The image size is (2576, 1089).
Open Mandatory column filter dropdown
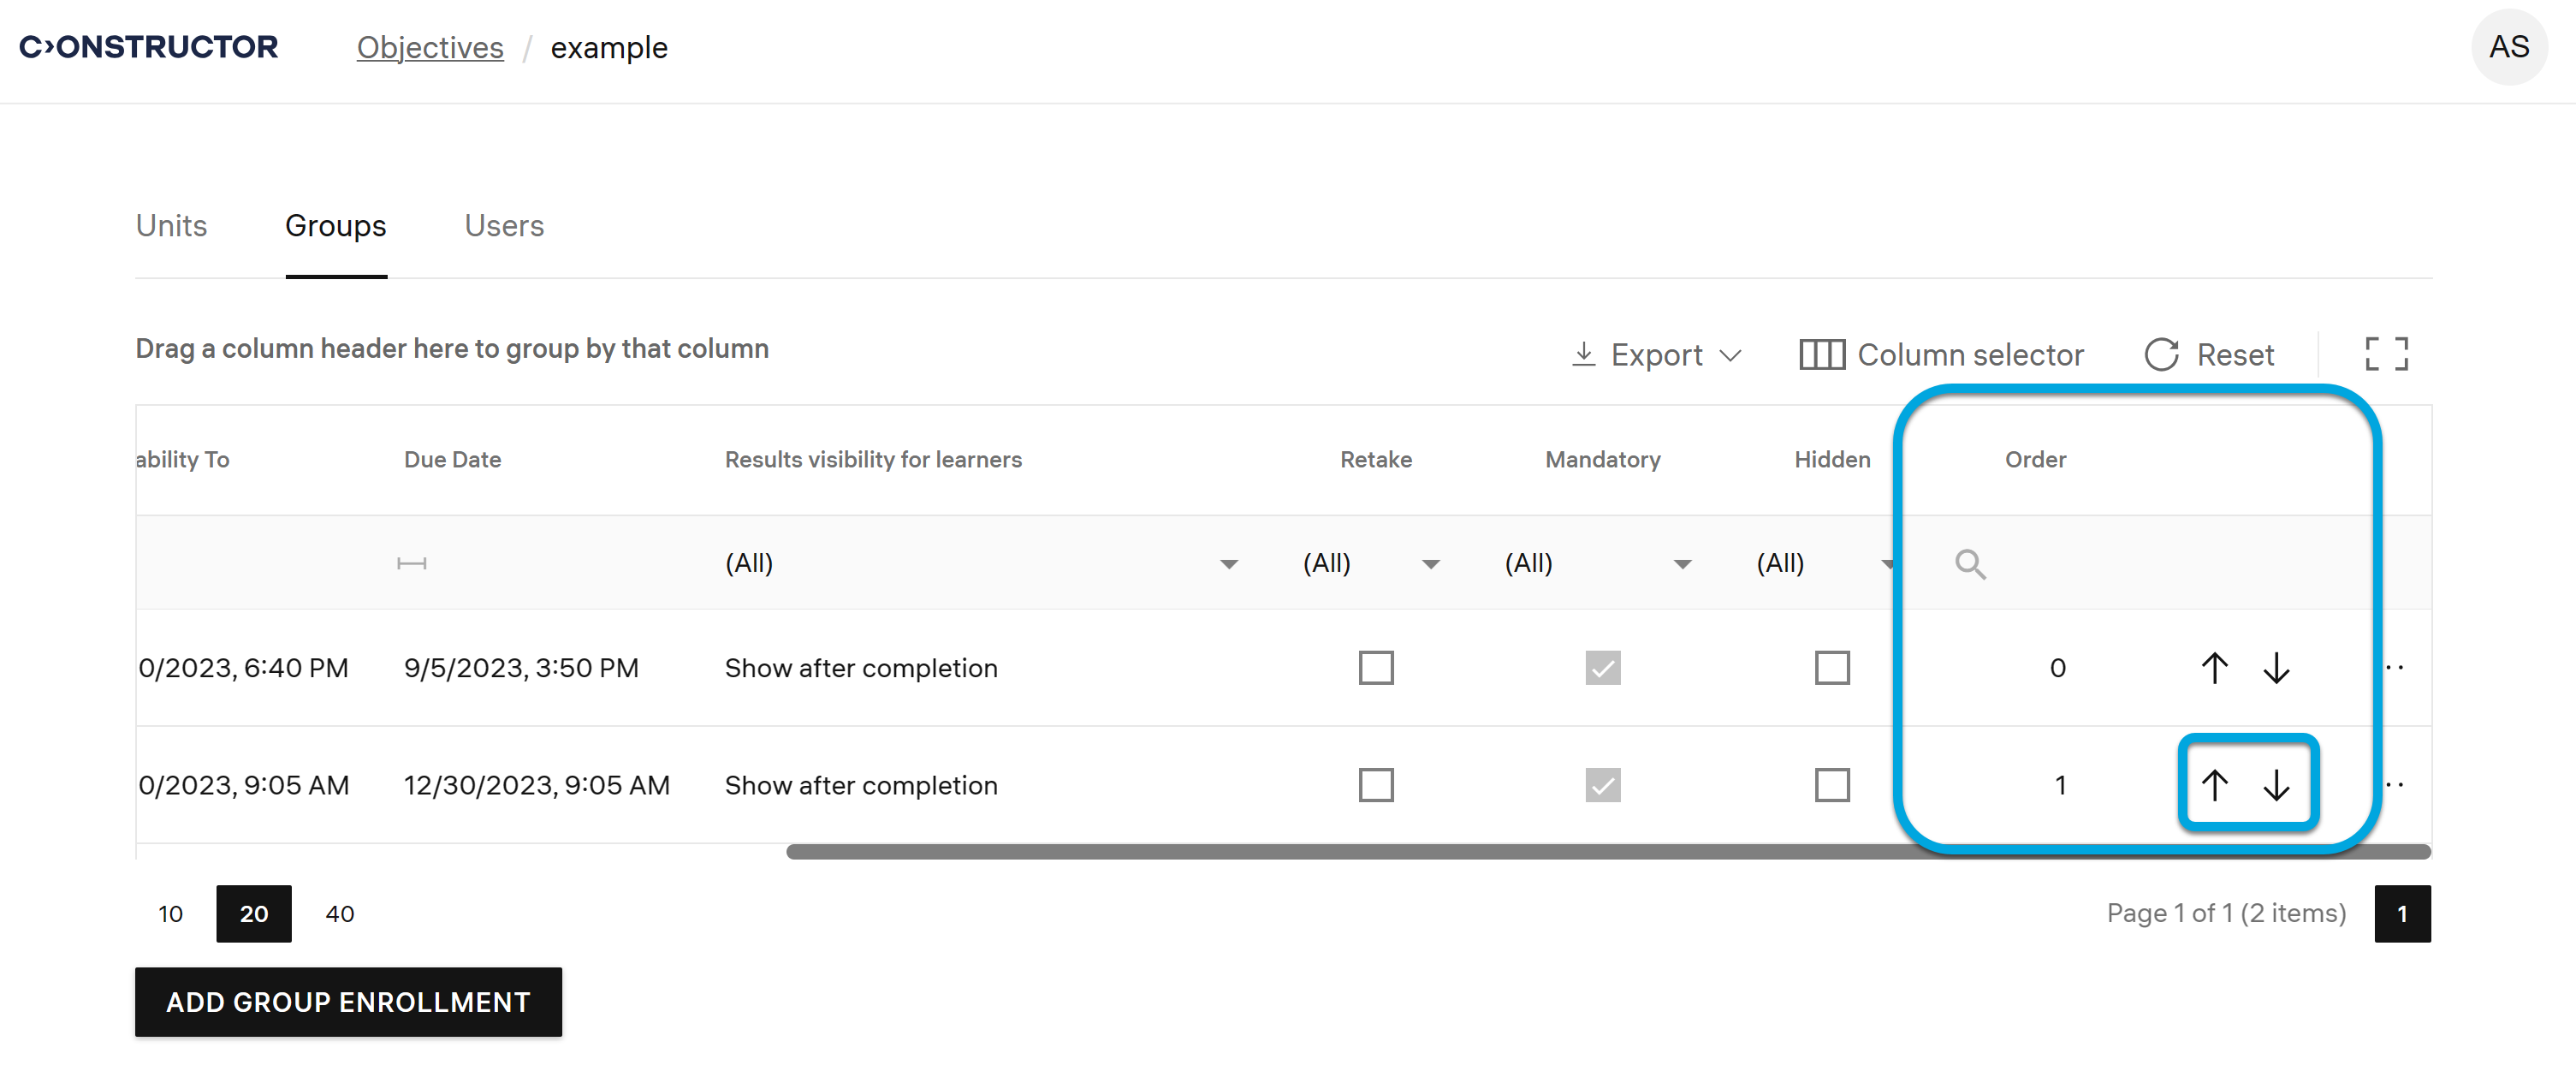pyautogui.click(x=1682, y=564)
